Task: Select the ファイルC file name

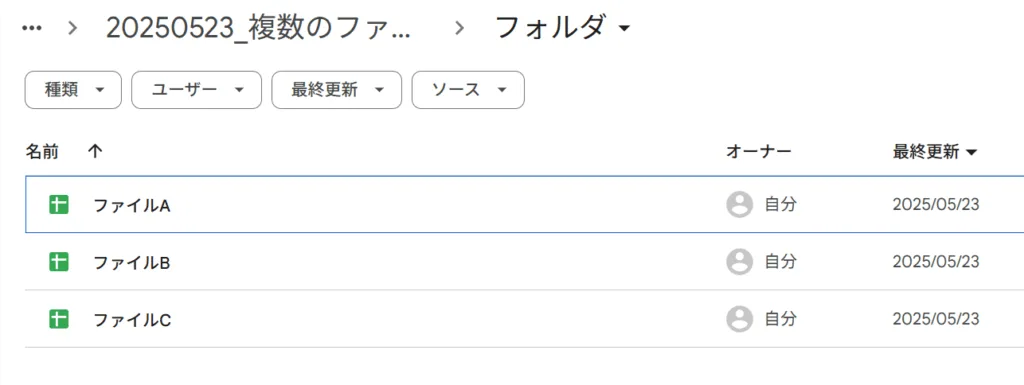Action: tap(132, 320)
